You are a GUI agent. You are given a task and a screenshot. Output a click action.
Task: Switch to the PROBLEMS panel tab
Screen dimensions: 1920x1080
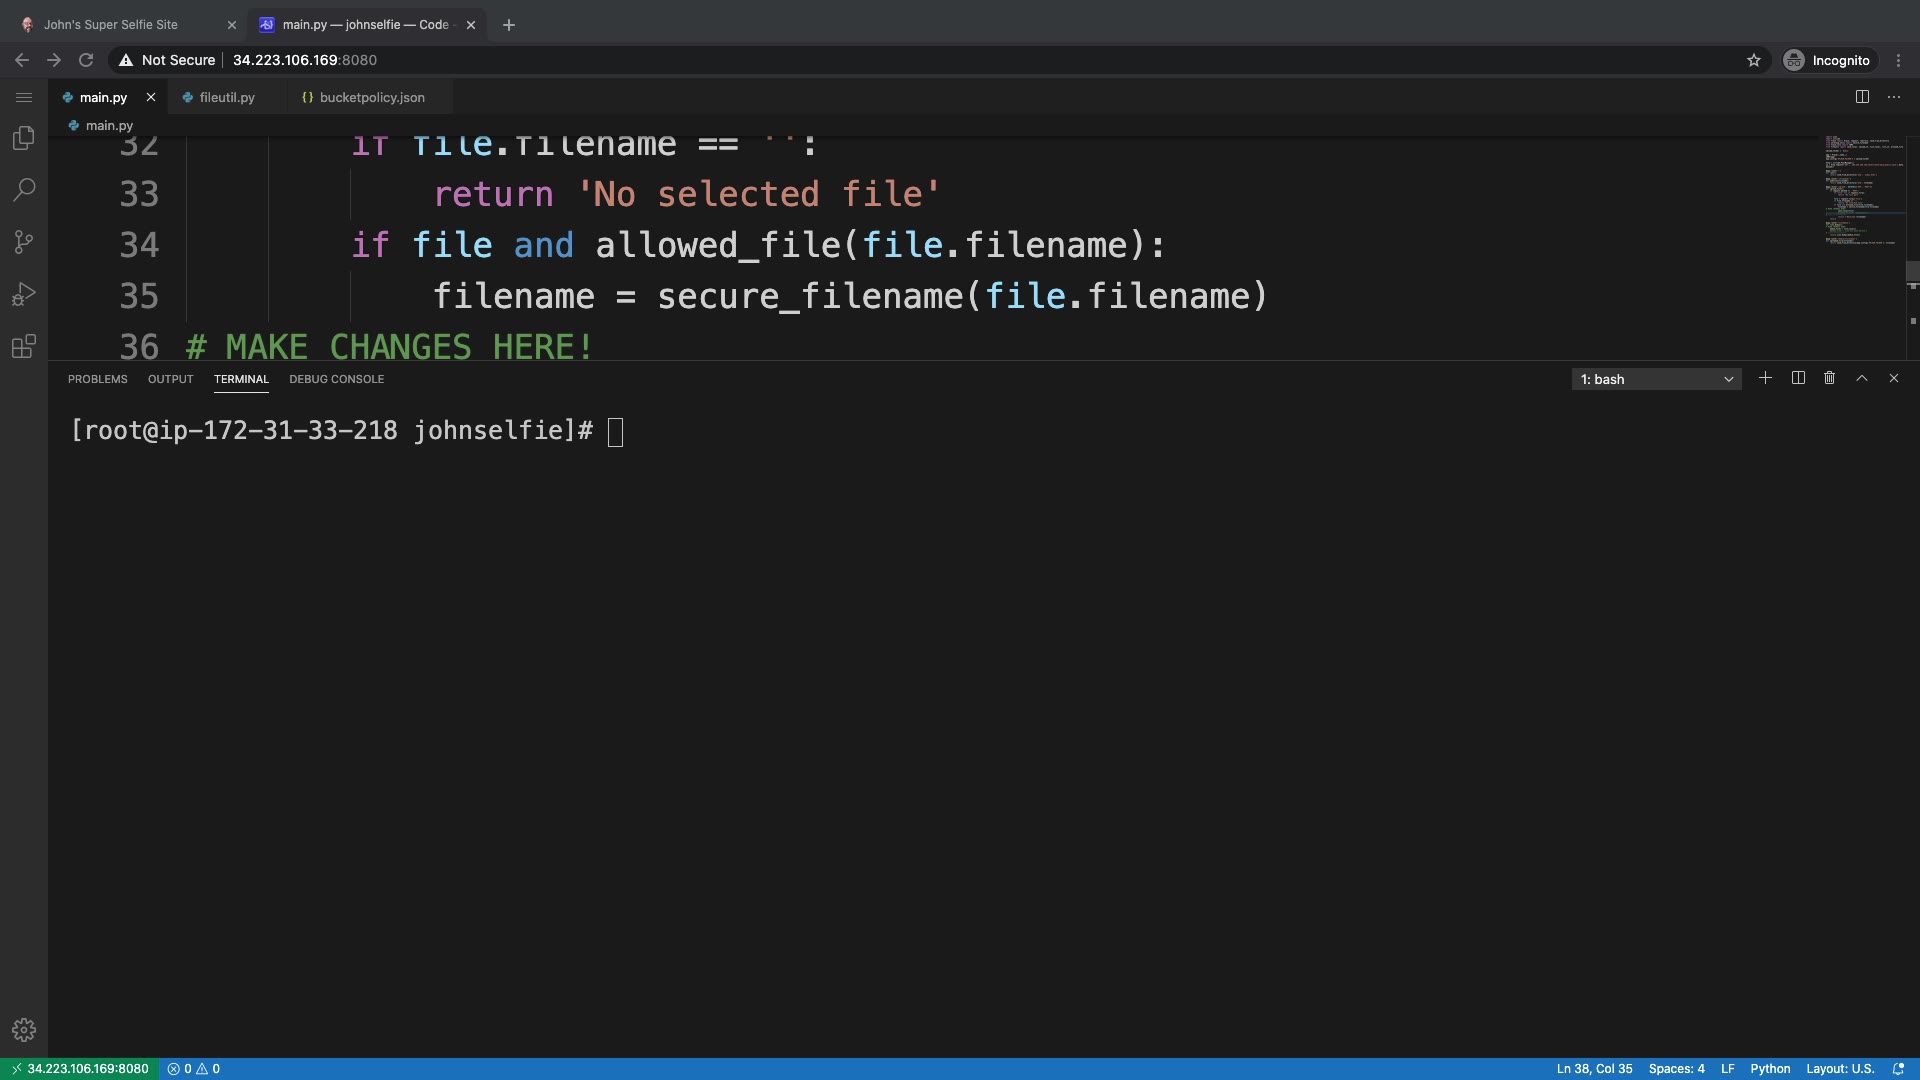pyautogui.click(x=97, y=379)
